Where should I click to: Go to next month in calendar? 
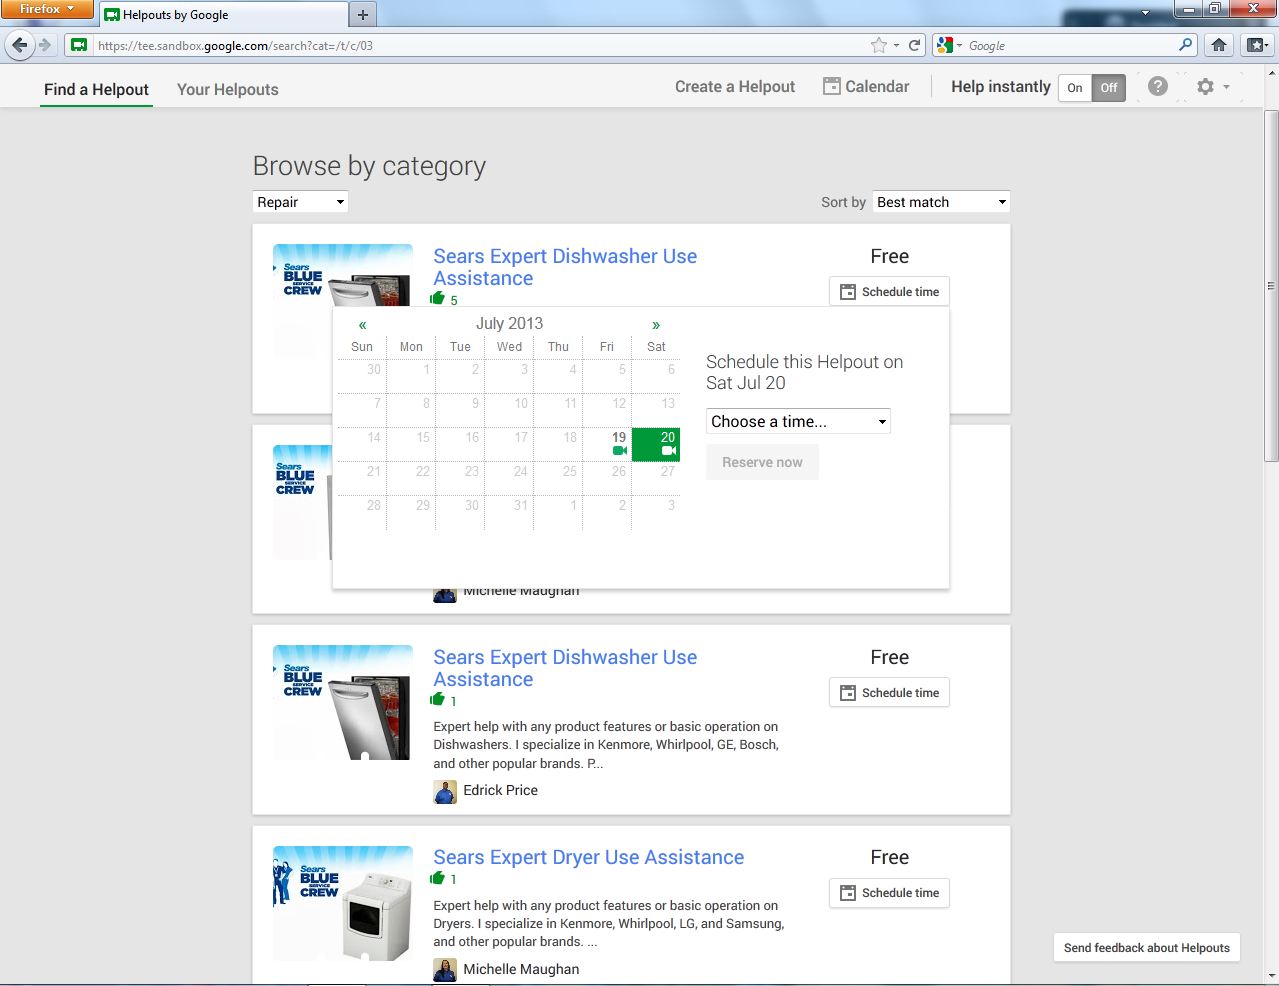(656, 325)
